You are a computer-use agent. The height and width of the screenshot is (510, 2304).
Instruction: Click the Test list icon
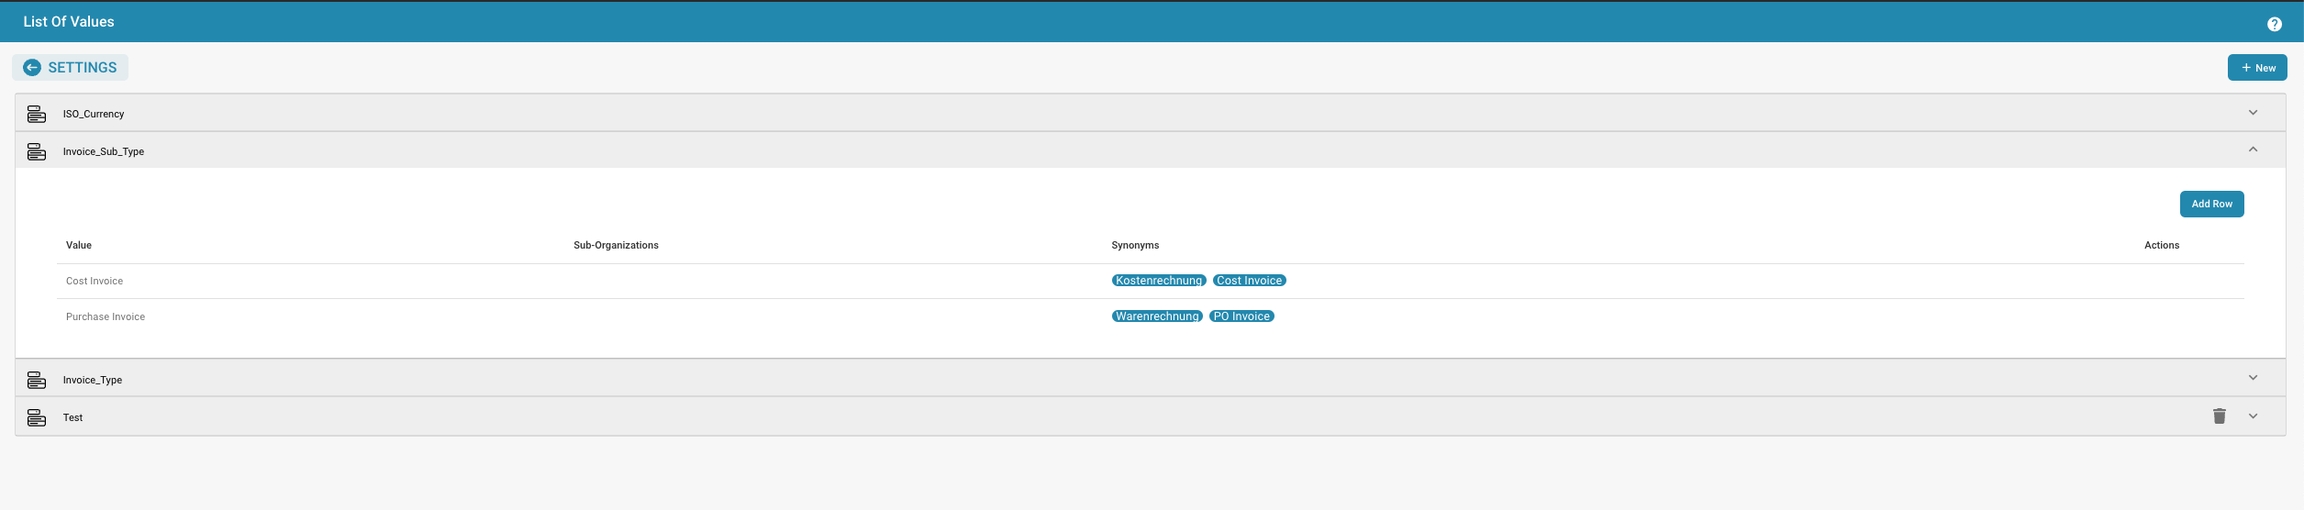[x=37, y=418]
